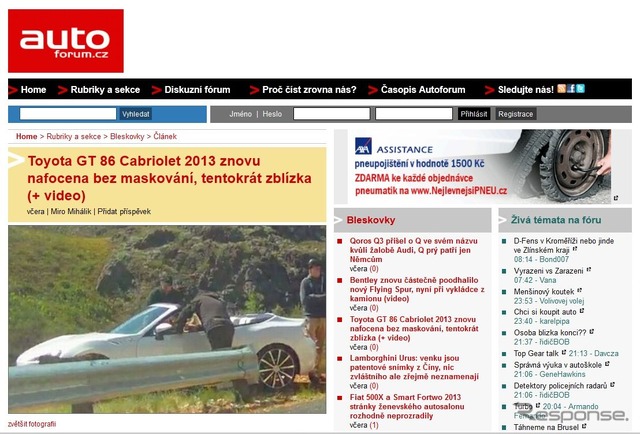Viewport: 640px width, 434px height.
Task: Open the RSS feed icon
Action: (x=562, y=89)
